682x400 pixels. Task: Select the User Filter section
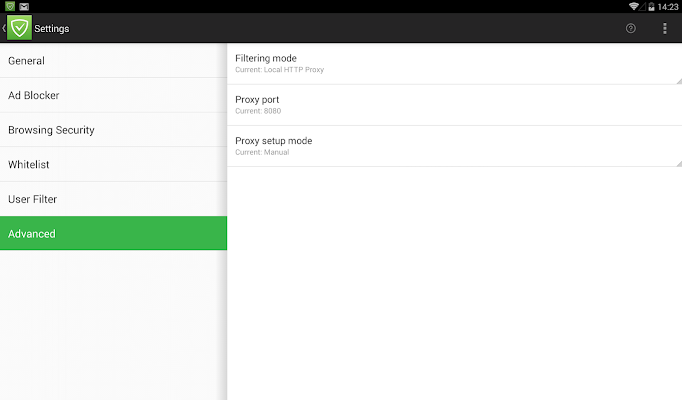(113, 199)
